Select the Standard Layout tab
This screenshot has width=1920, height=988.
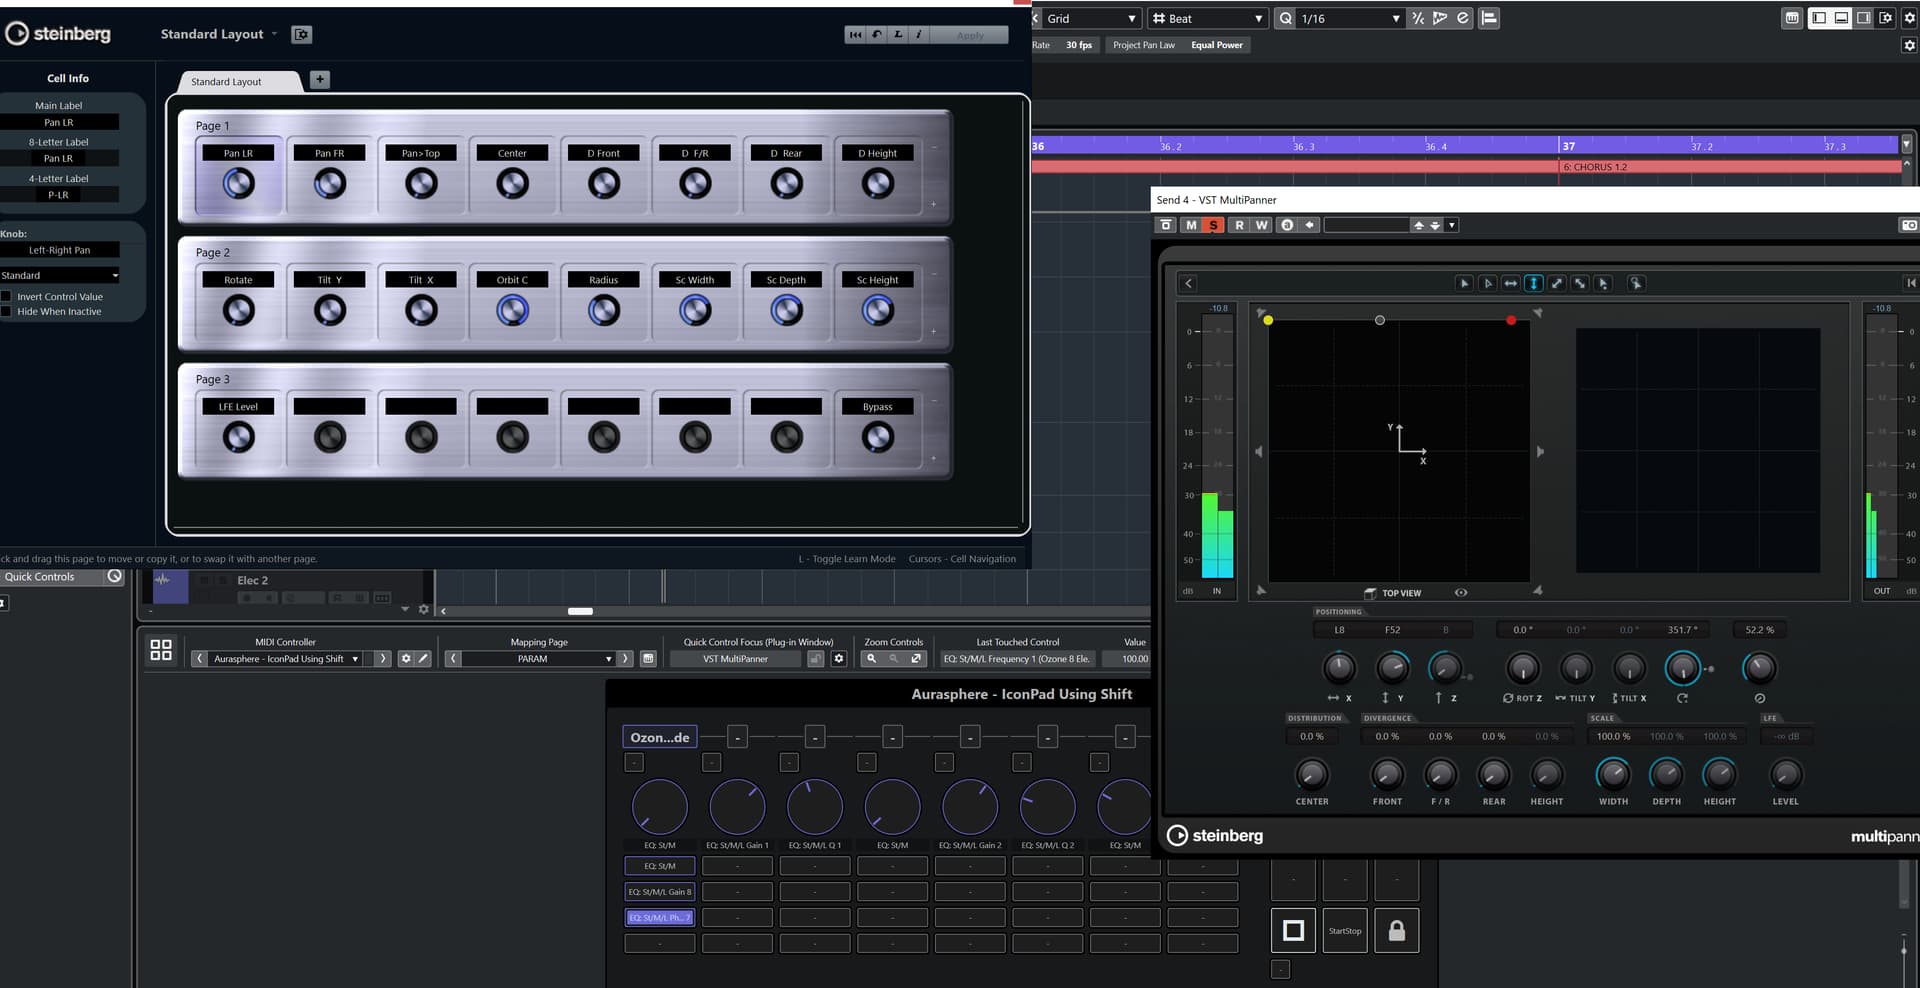tap(238, 82)
